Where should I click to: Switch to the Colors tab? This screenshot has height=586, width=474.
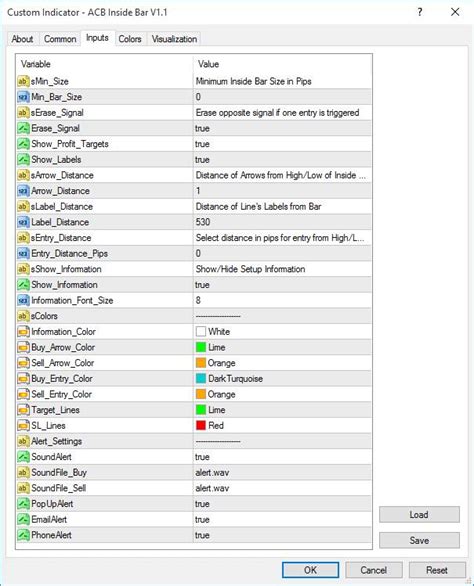point(130,39)
